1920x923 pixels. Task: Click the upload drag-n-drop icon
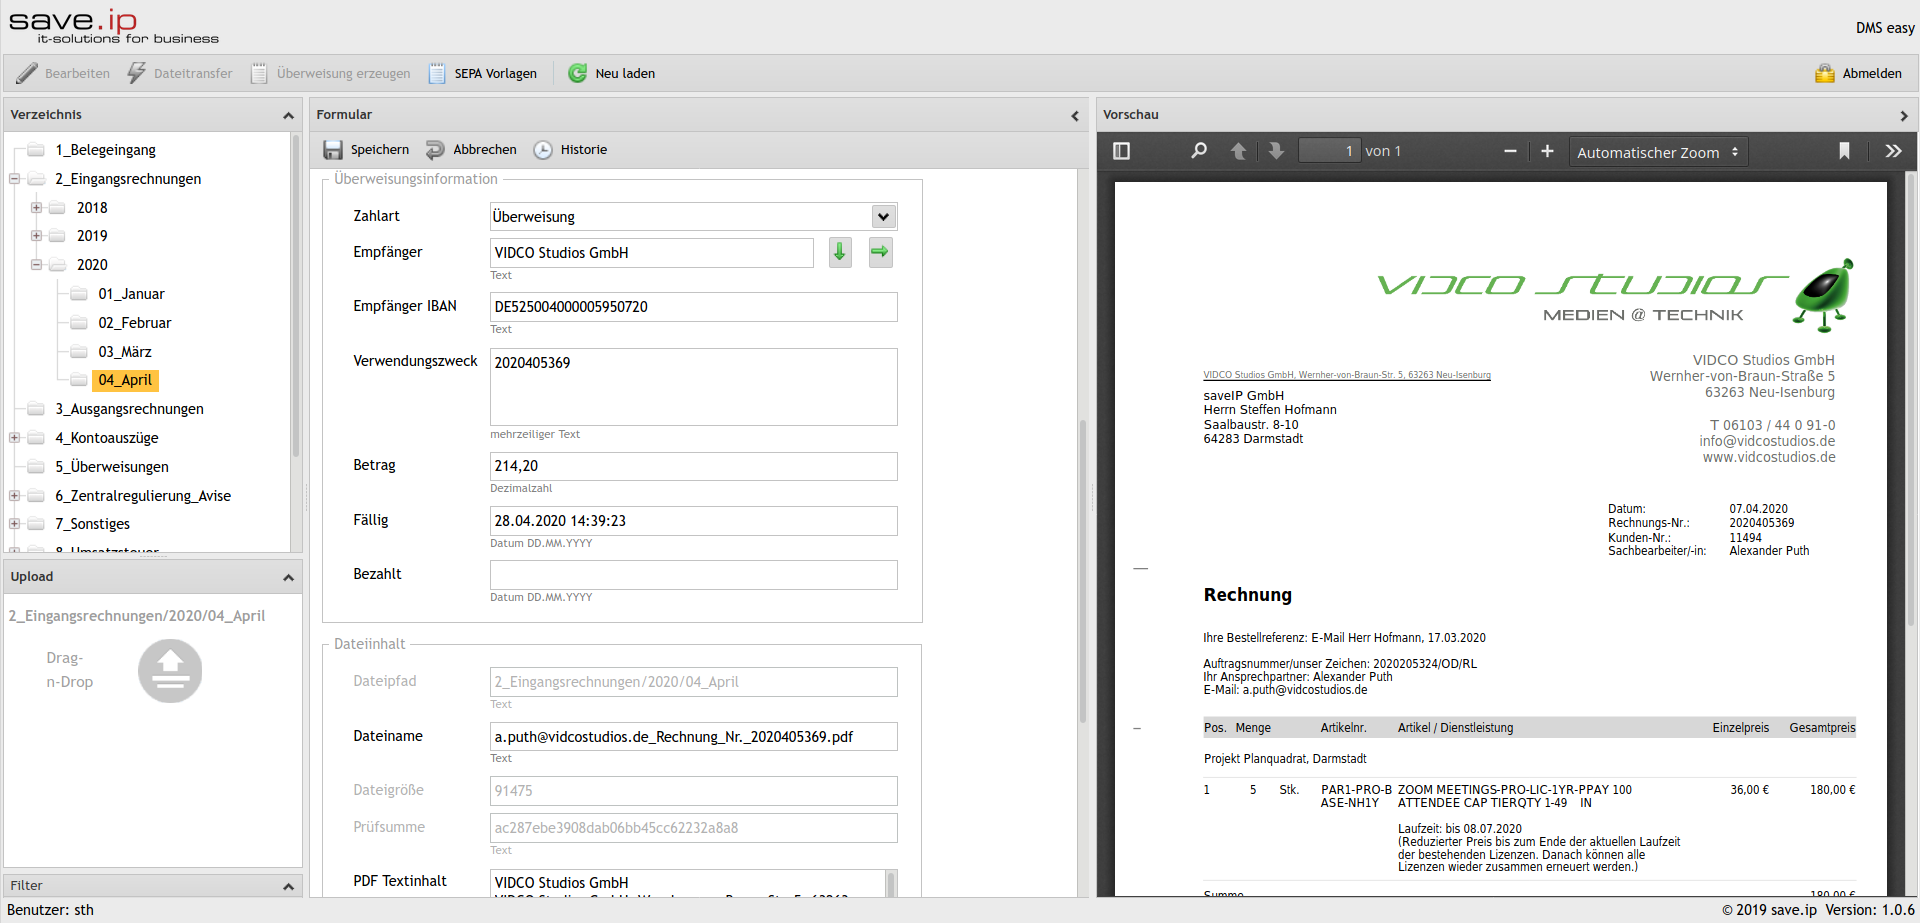170,670
